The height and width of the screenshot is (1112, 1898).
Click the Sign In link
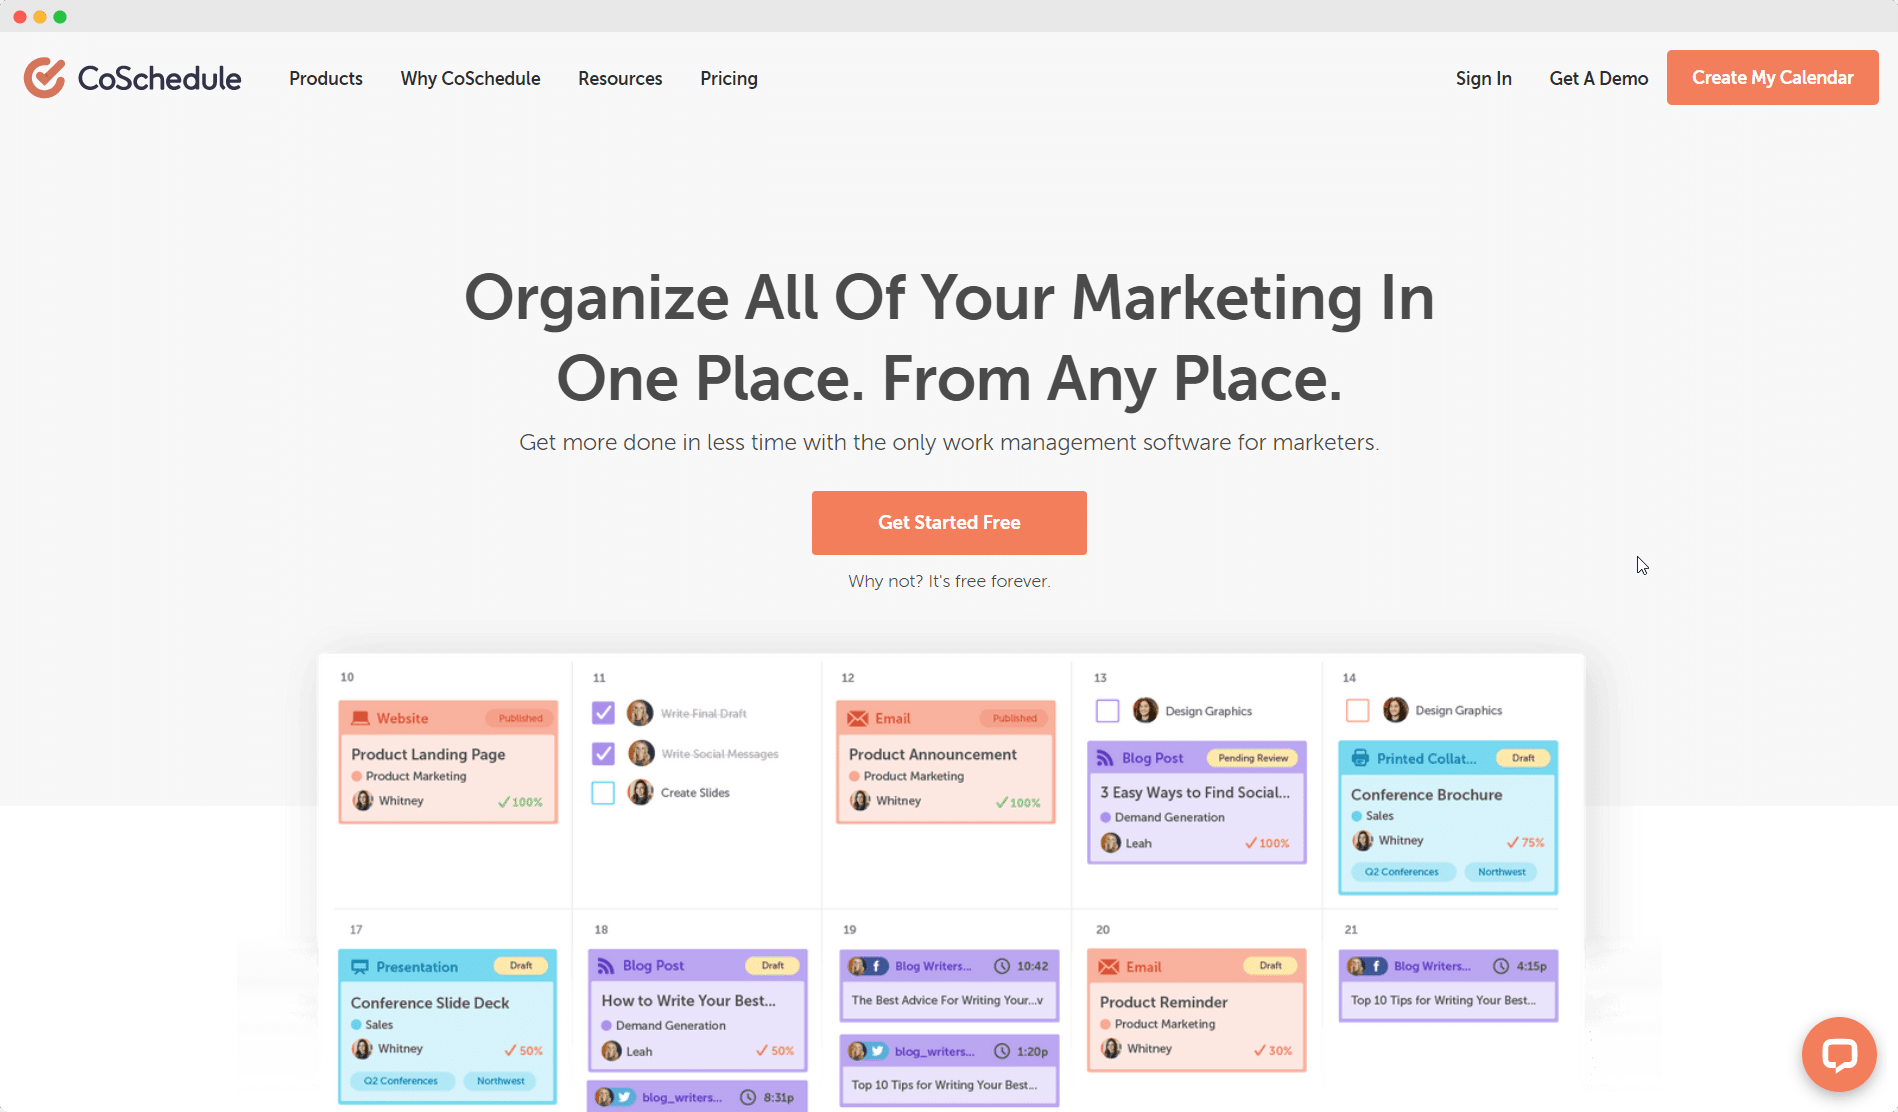click(x=1483, y=78)
